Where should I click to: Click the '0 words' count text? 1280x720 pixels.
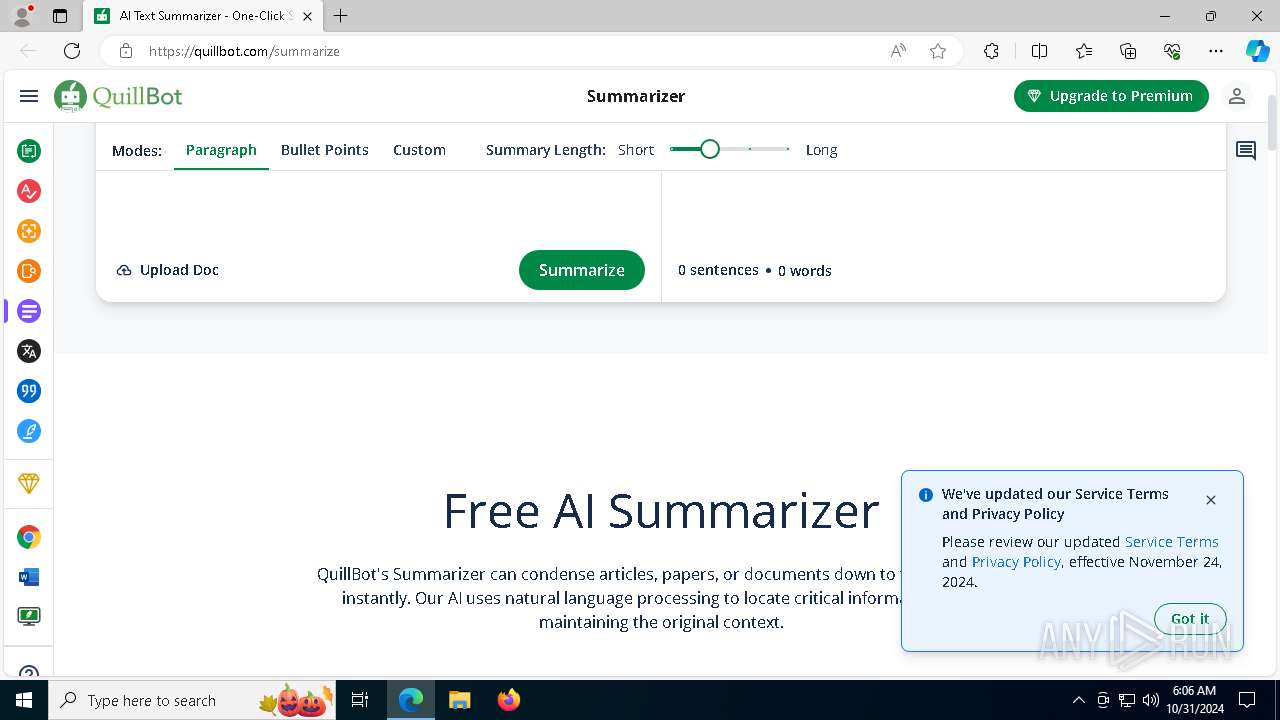tap(805, 271)
